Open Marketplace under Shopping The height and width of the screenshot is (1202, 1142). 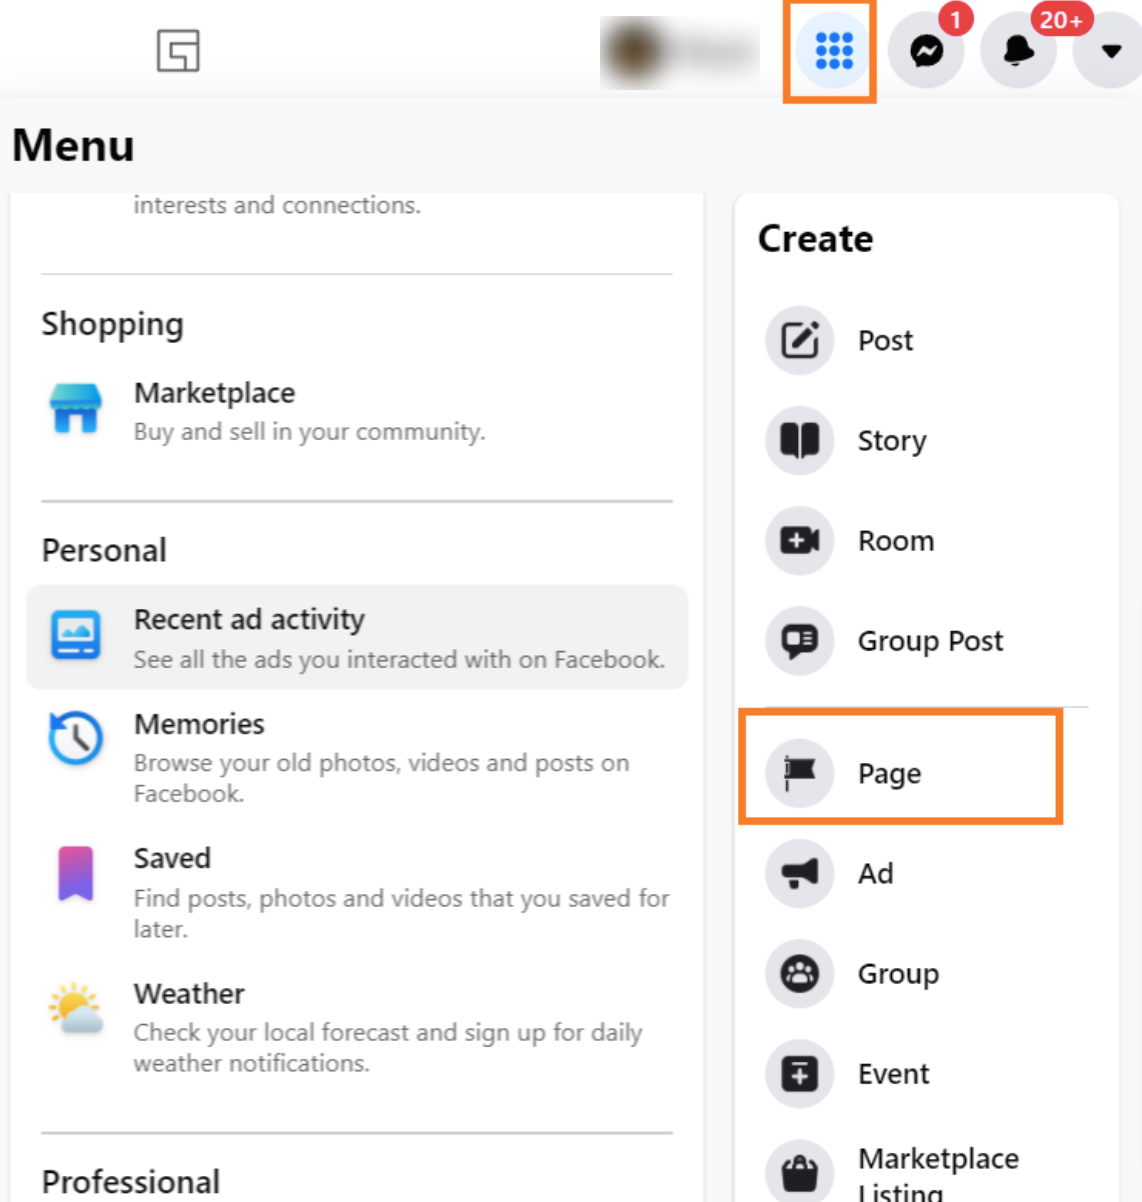pos(214,394)
